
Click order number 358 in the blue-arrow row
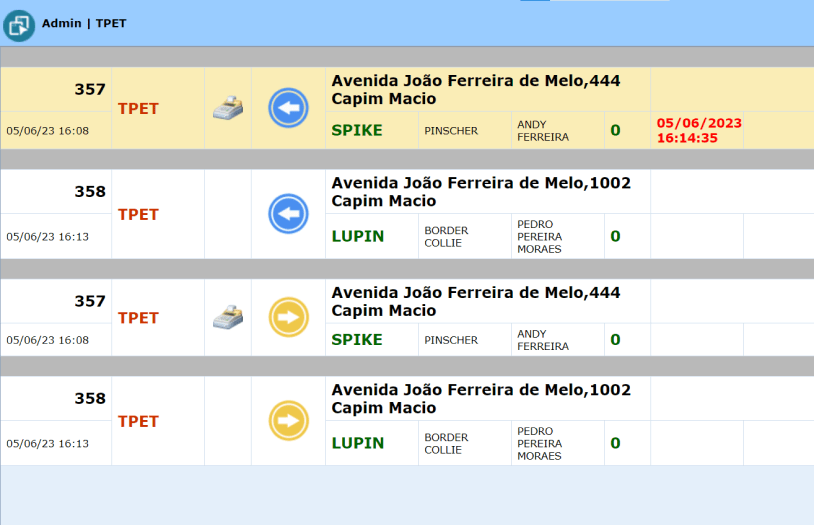(90, 191)
